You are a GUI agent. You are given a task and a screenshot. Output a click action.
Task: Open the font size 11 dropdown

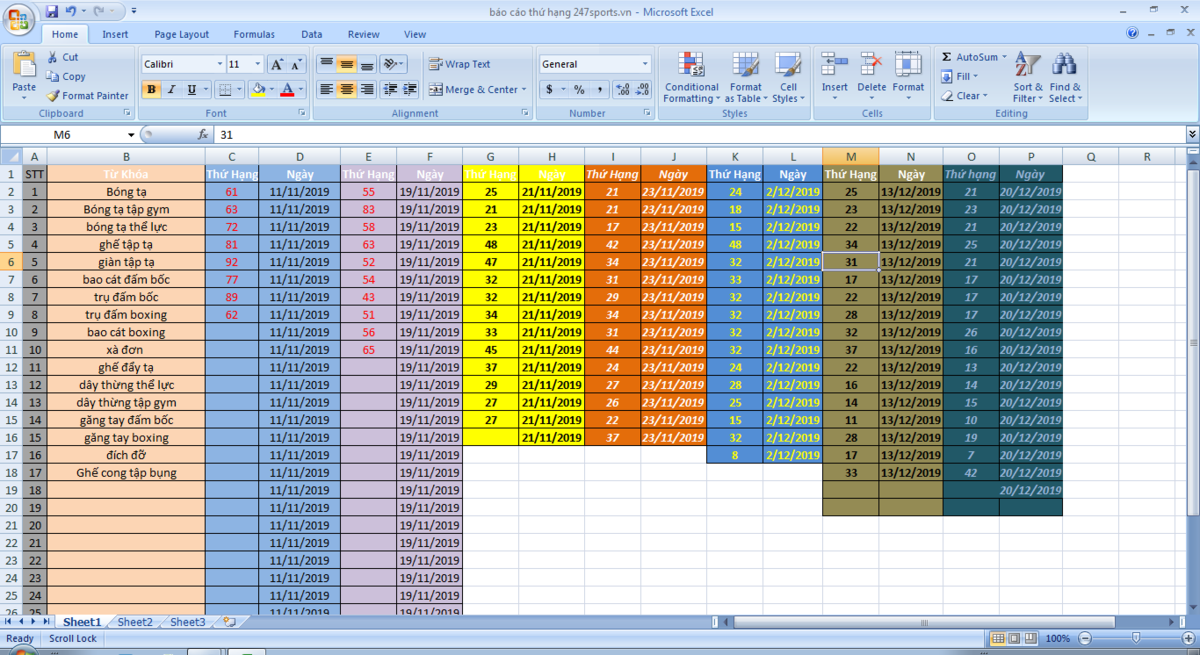[258, 64]
